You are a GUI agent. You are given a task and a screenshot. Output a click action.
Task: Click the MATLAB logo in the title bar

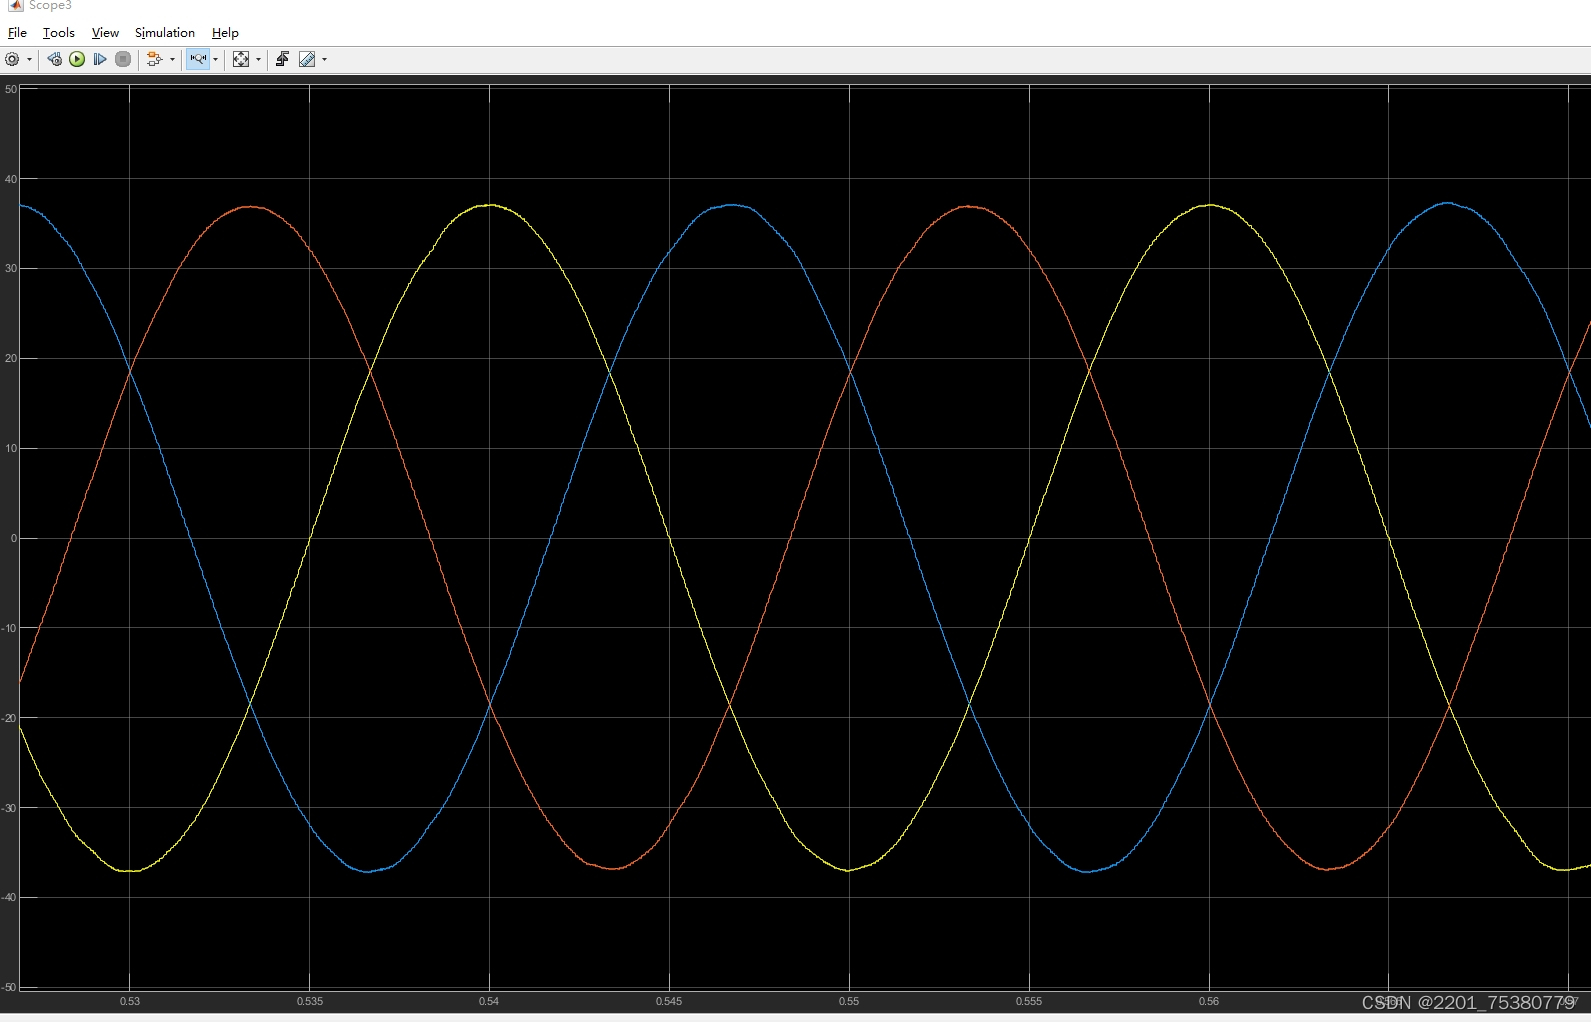tap(15, 5)
